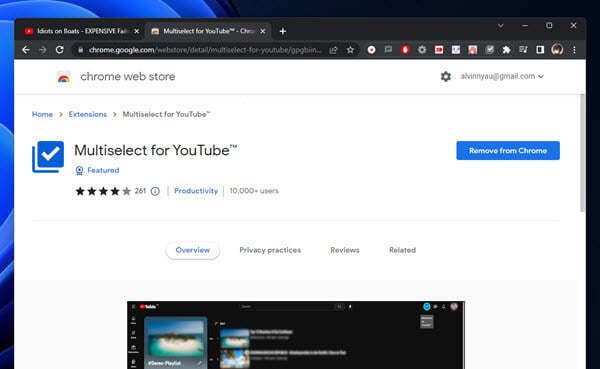
Task: Click the Featured badge icon
Action: click(x=79, y=170)
